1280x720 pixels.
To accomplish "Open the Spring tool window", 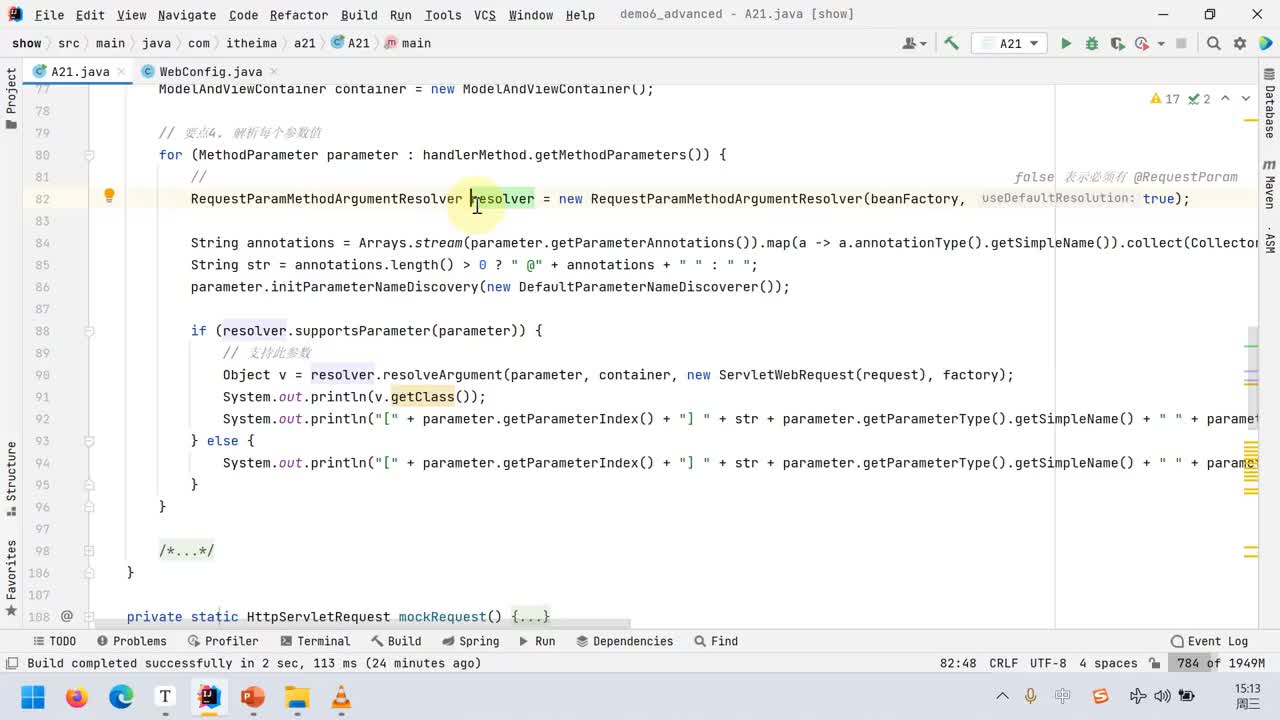I will coord(470,641).
